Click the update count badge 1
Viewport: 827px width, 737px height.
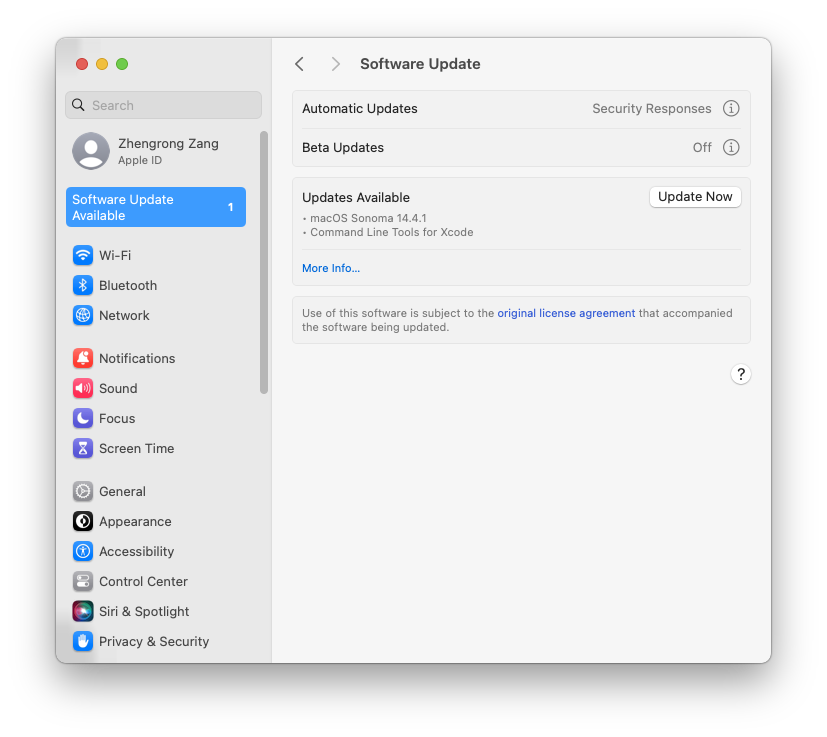click(x=230, y=207)
